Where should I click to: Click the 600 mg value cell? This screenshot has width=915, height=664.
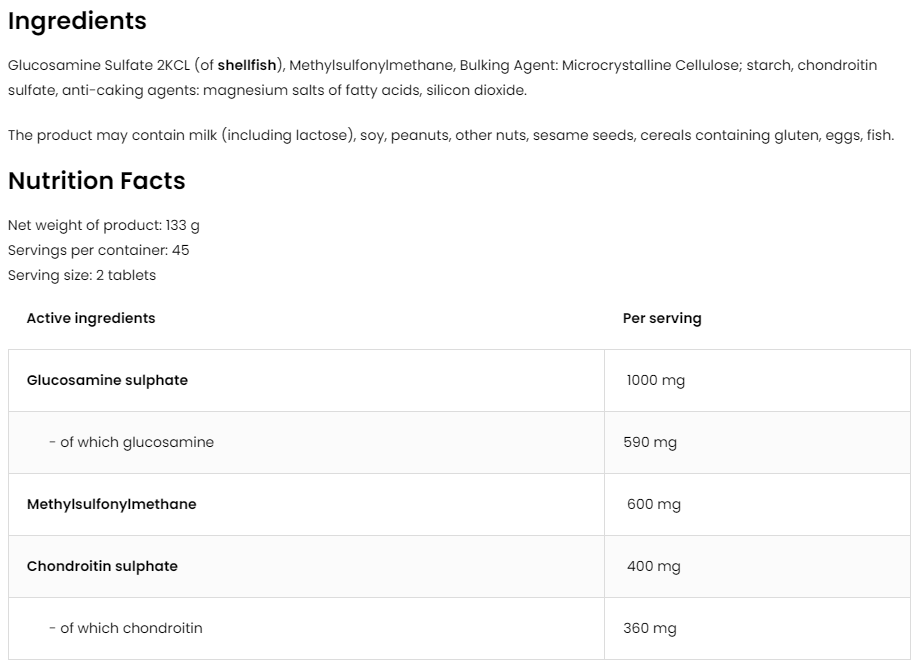point(654,504)
